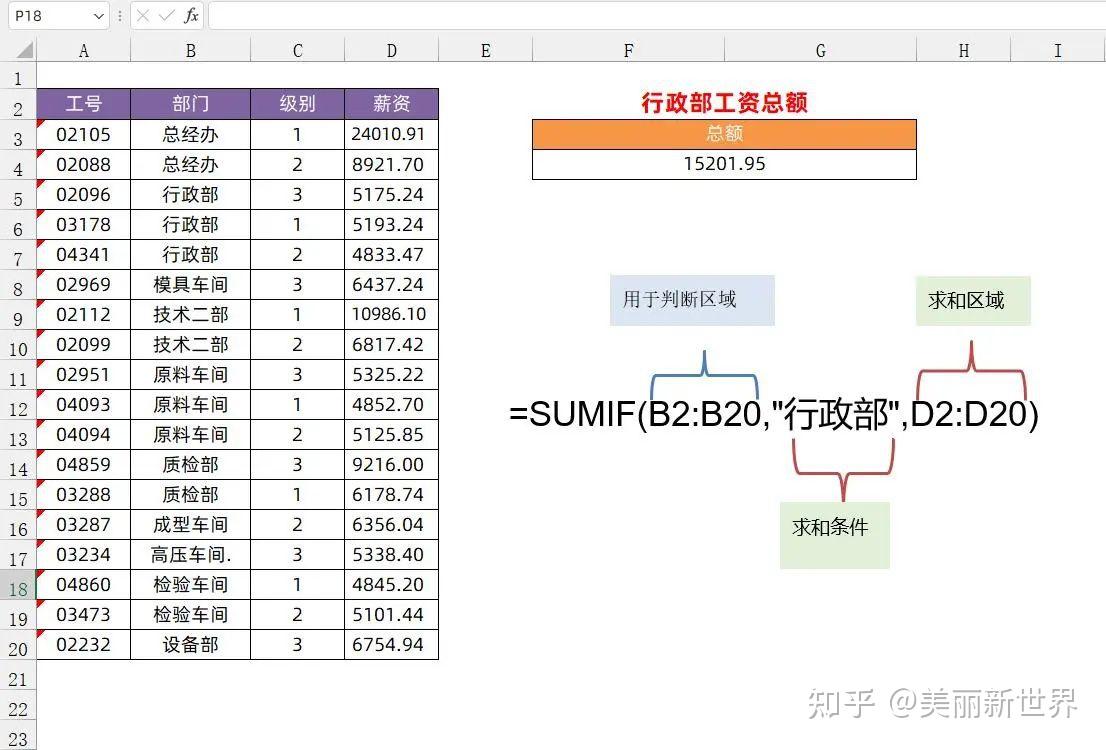Click the 薪资 header cell

391,104
